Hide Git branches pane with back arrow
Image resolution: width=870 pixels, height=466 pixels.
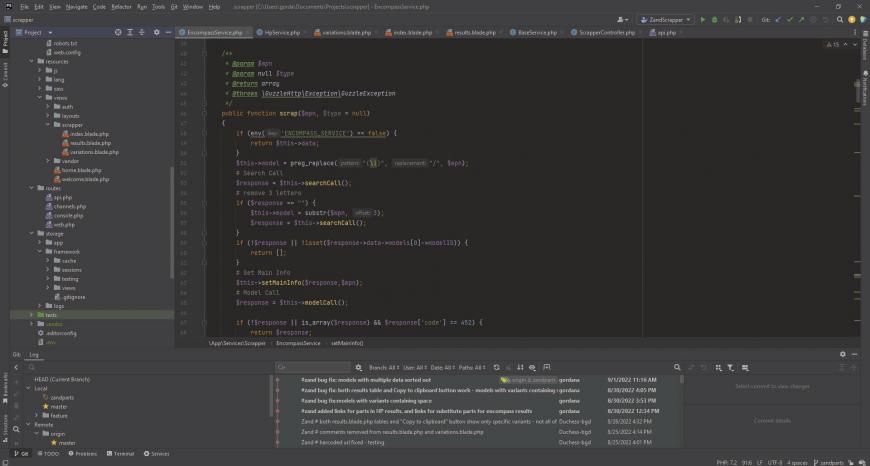16,367
